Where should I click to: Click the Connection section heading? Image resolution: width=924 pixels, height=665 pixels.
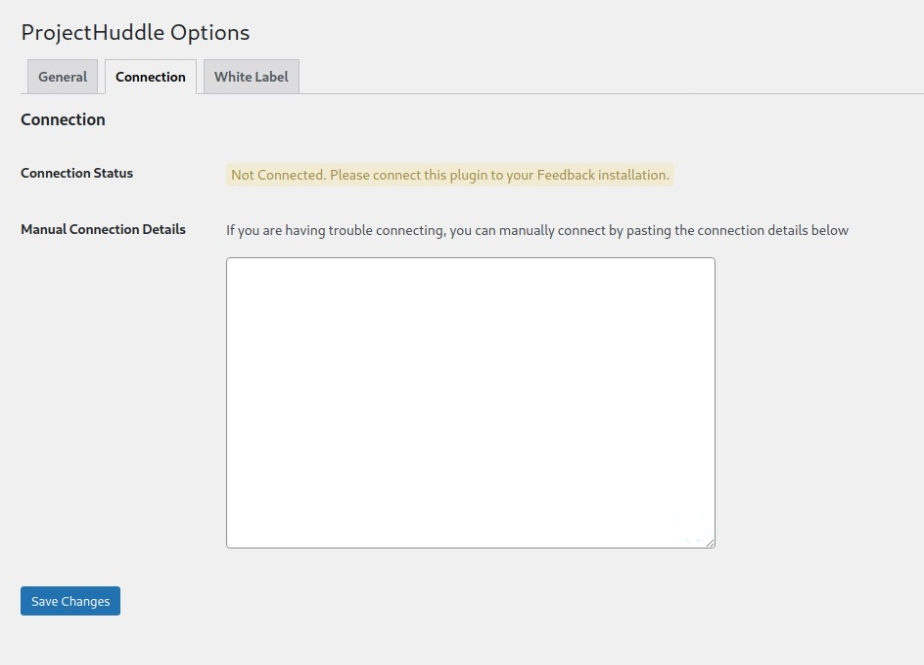[63, 120]
